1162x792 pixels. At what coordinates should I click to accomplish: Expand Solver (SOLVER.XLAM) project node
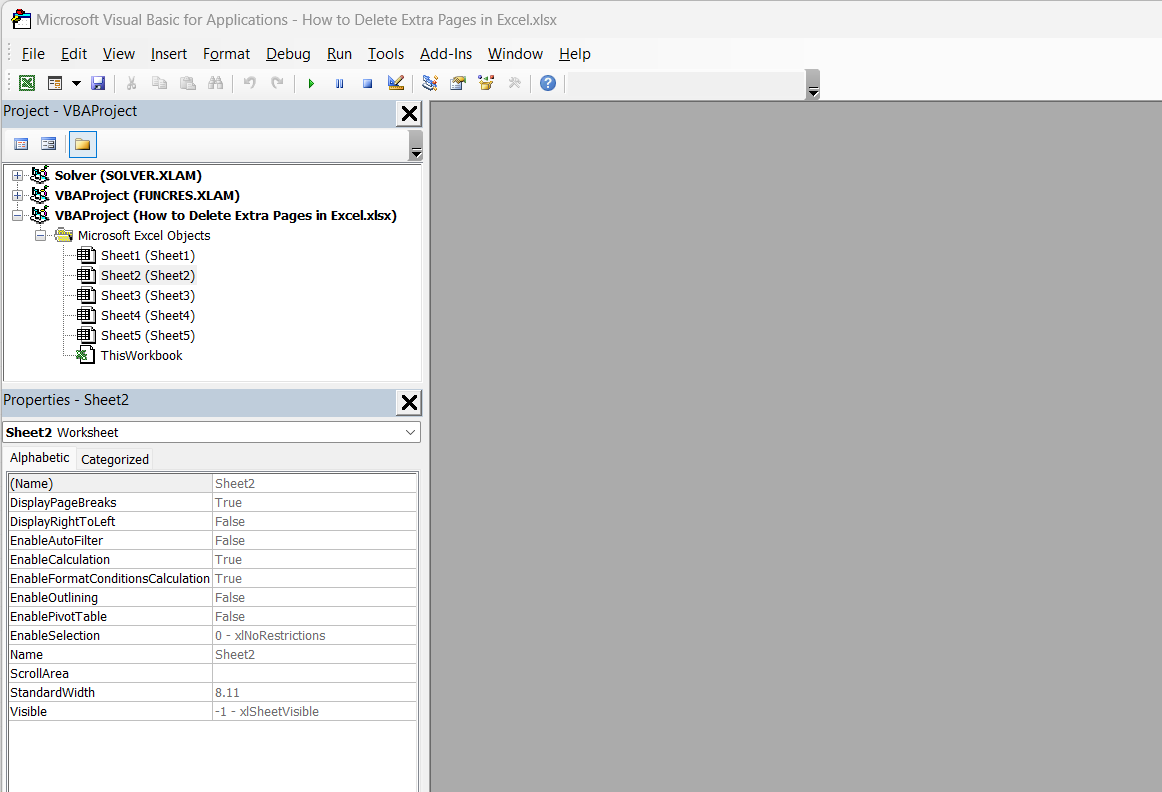point(17,176)
